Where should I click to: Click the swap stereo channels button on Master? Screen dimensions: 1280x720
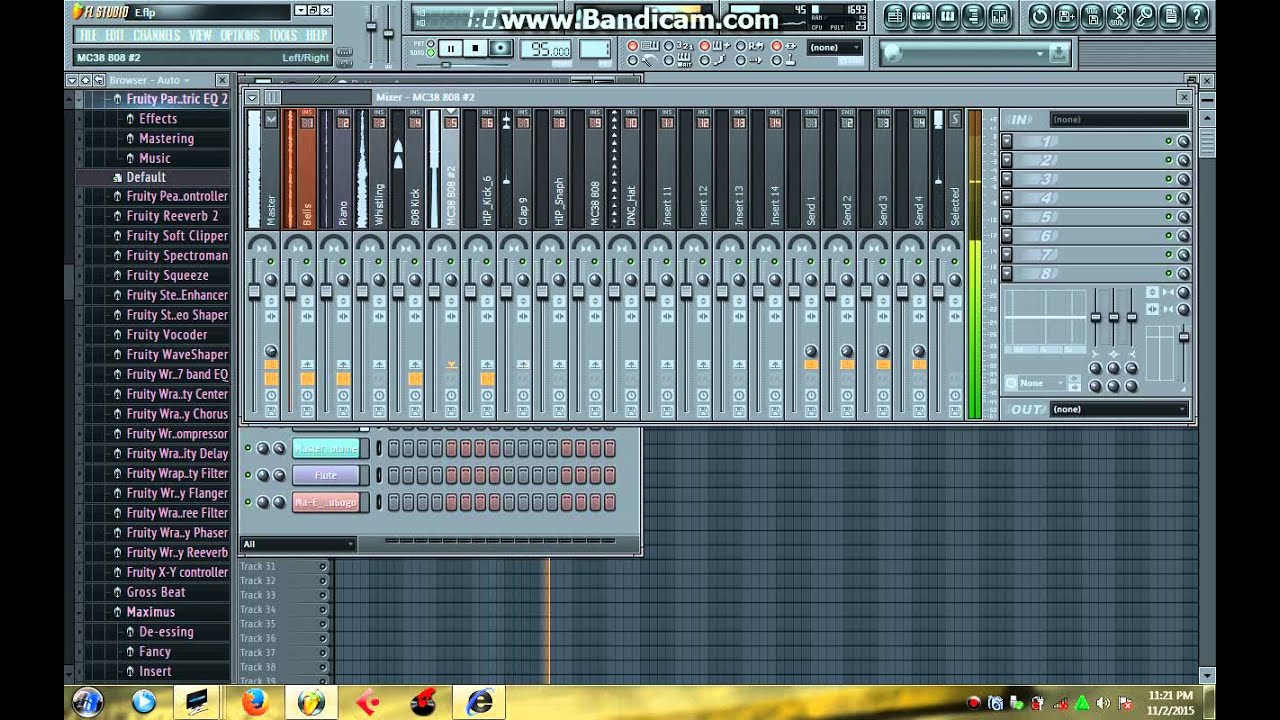[x=270, y=315]
